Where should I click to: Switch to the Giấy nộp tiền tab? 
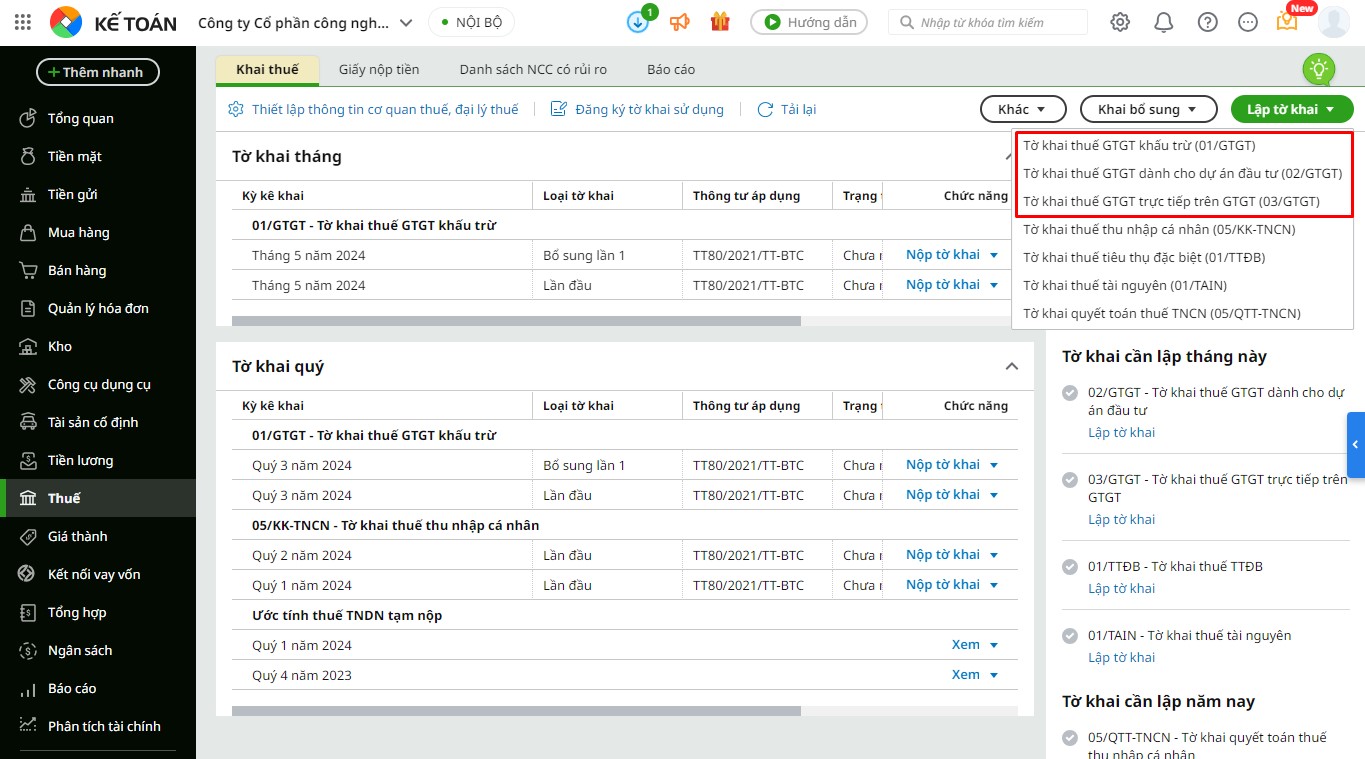tap(379, 69)
